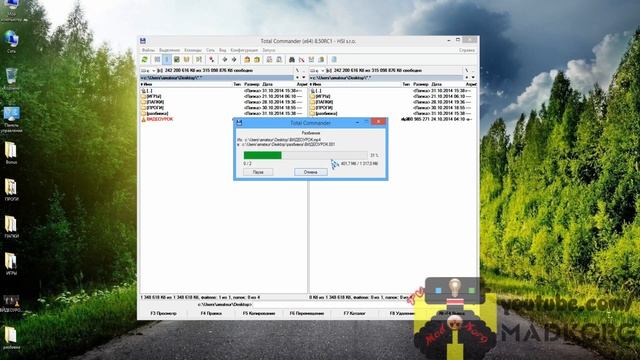Click the binoculars search files toolbar icon
Viewport: 640px width, 360px height.
tap(291, 60)
